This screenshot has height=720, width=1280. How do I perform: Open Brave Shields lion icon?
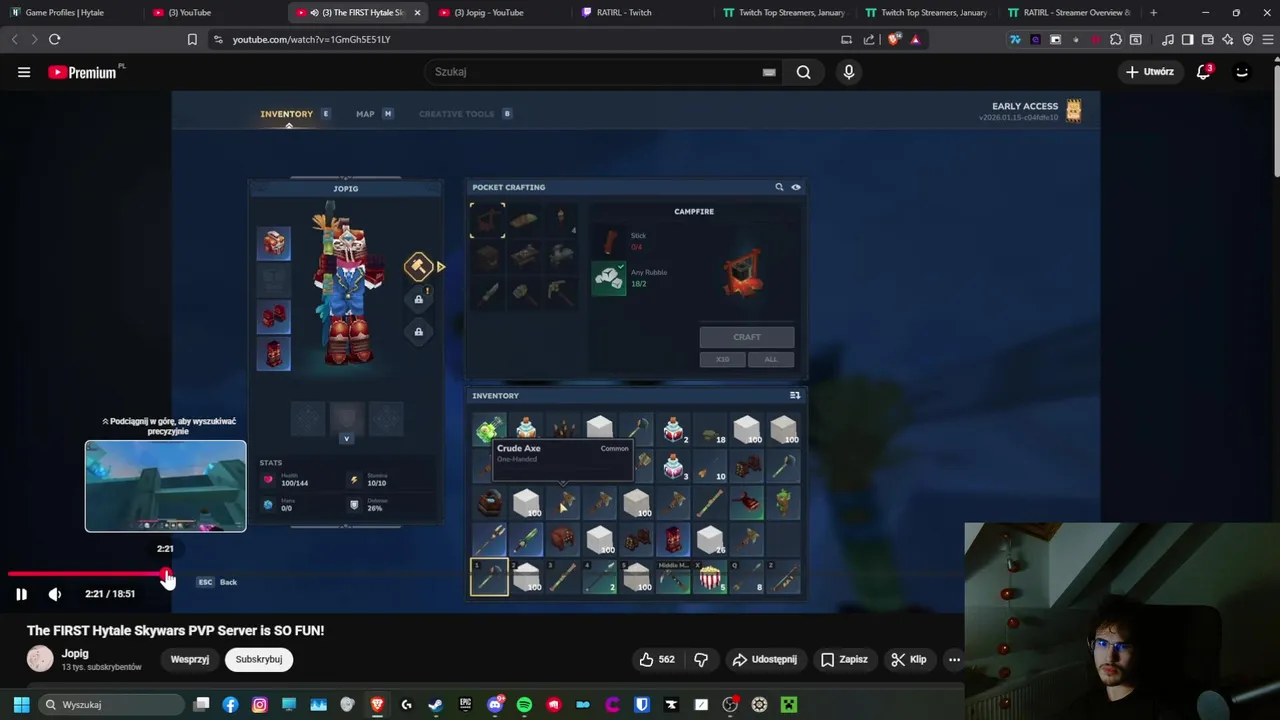(x=895, y=39)
